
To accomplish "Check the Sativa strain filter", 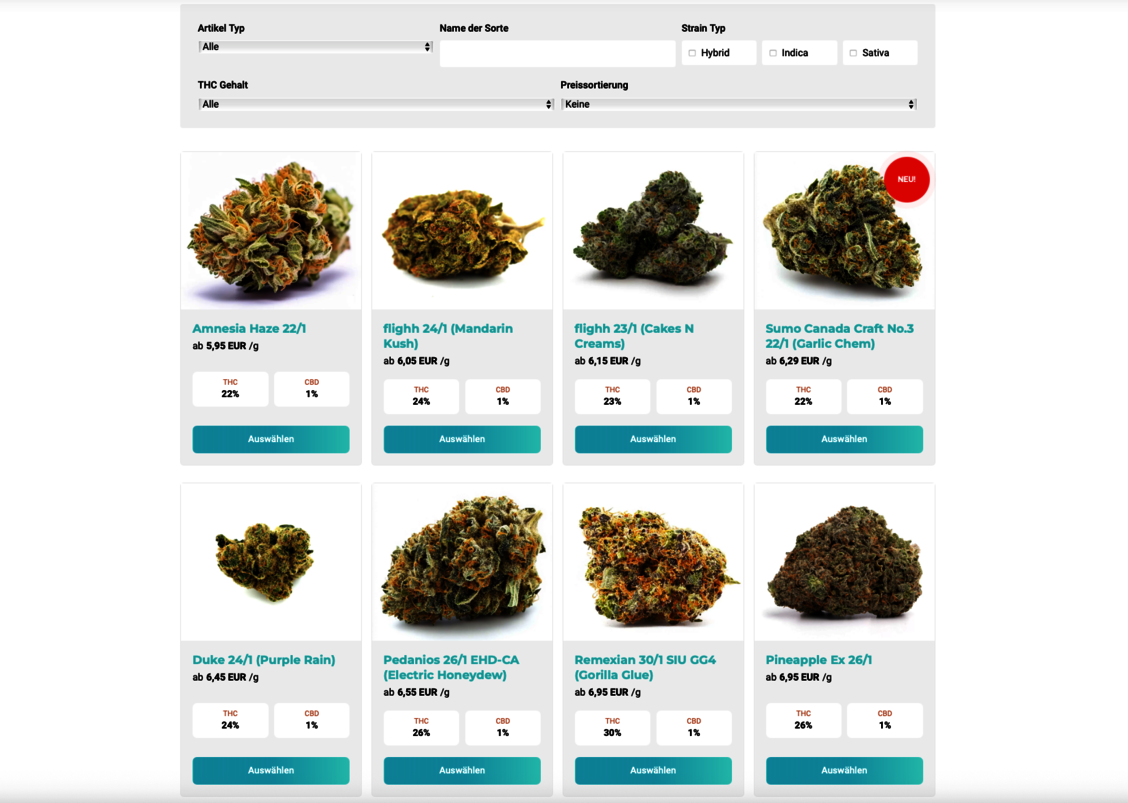I will pos(853,53).
